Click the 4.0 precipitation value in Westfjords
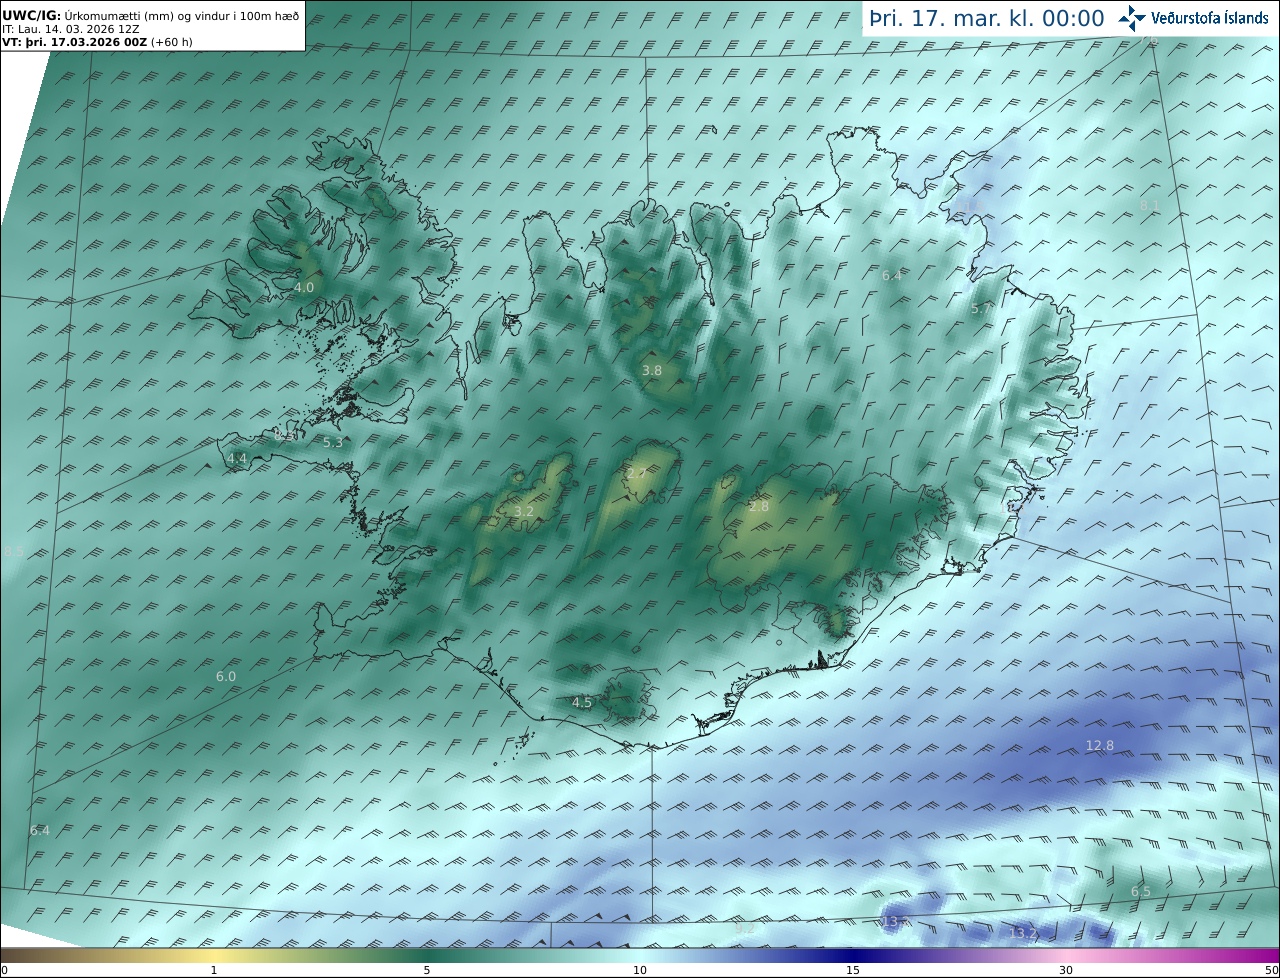The width and height of the screenshot is (1280, 978). pyautogui.click(x=303, y=287)
